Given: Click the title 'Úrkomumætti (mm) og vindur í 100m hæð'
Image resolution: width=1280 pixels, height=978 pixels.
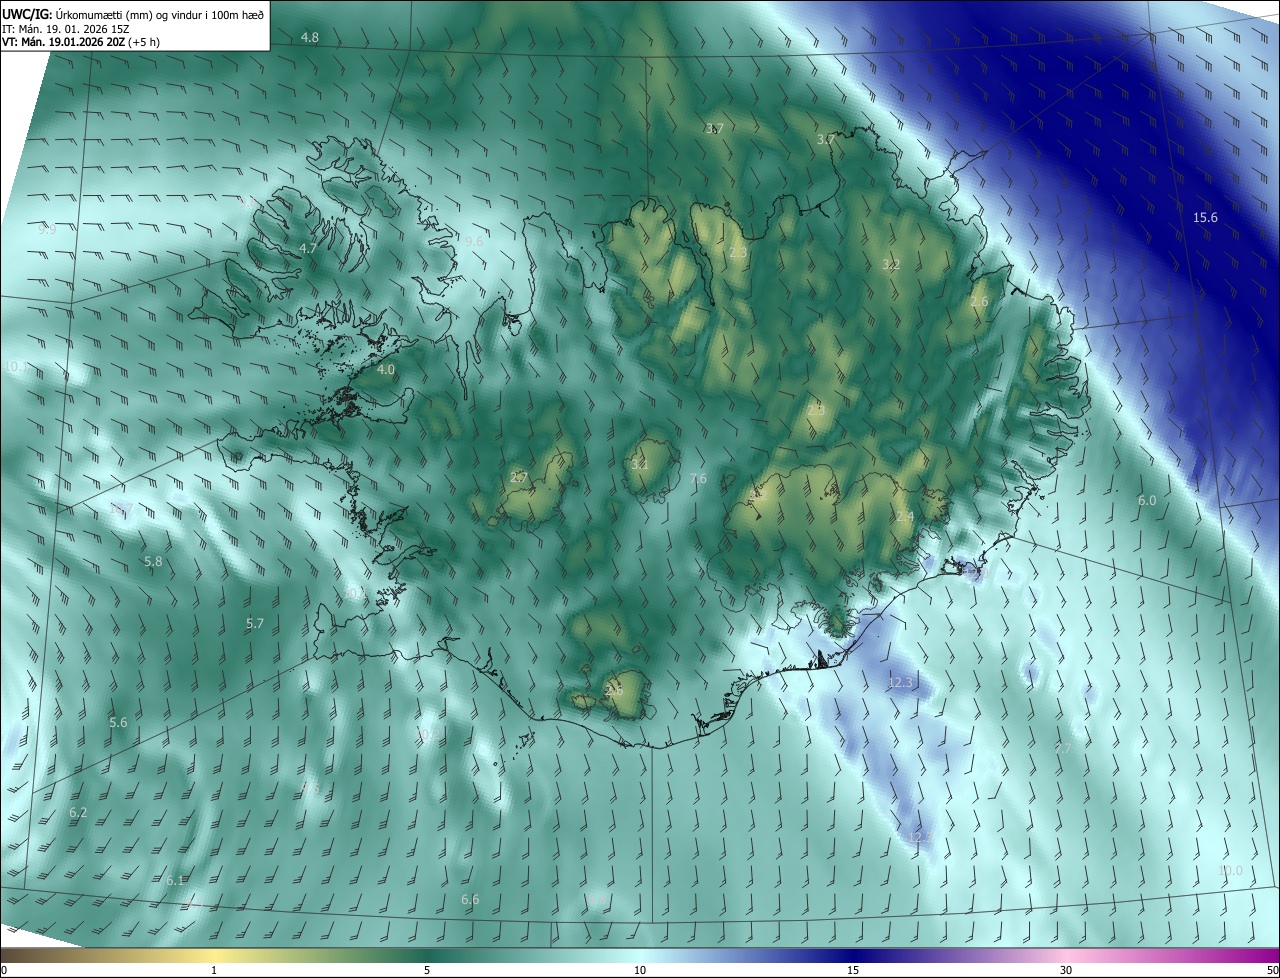Looking at the screenshot, I should click(x=160, y=13).
